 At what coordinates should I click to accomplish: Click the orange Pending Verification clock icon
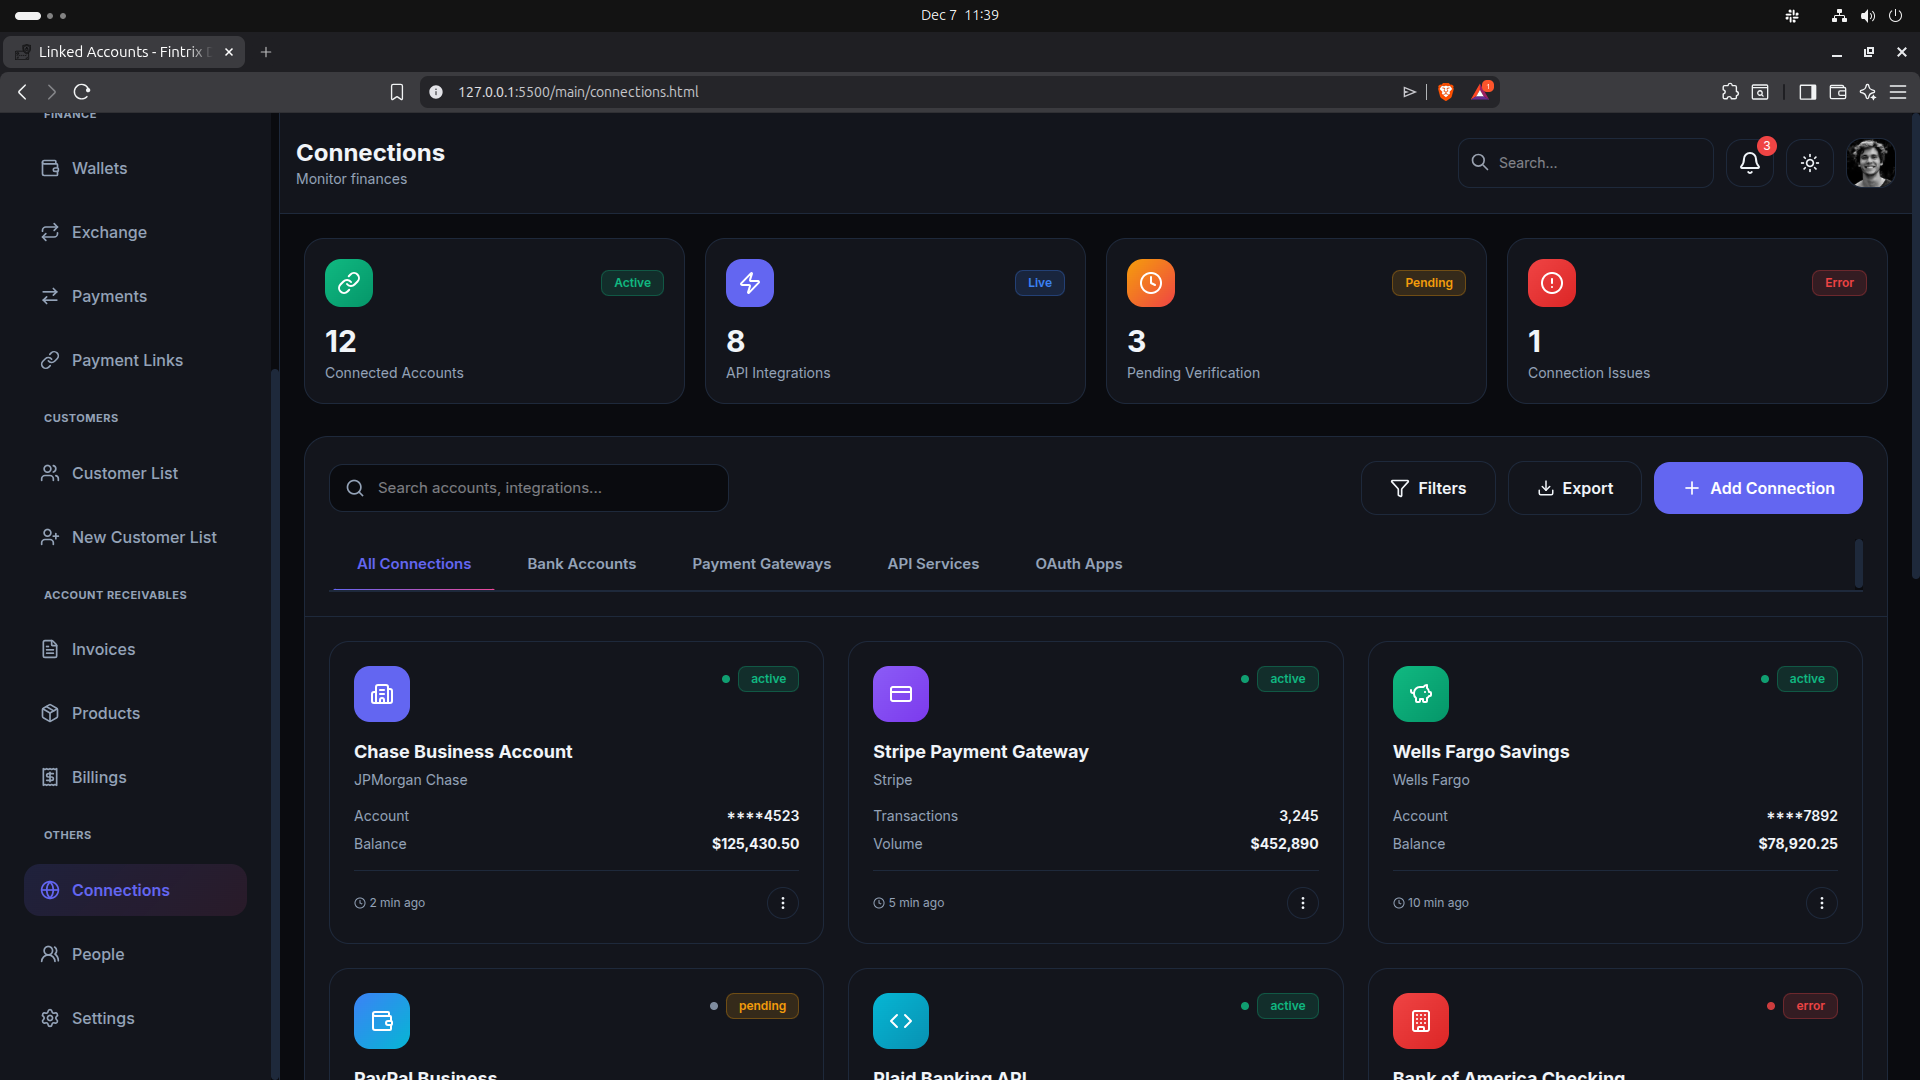pyautogui.click(x=1150, y=283)
